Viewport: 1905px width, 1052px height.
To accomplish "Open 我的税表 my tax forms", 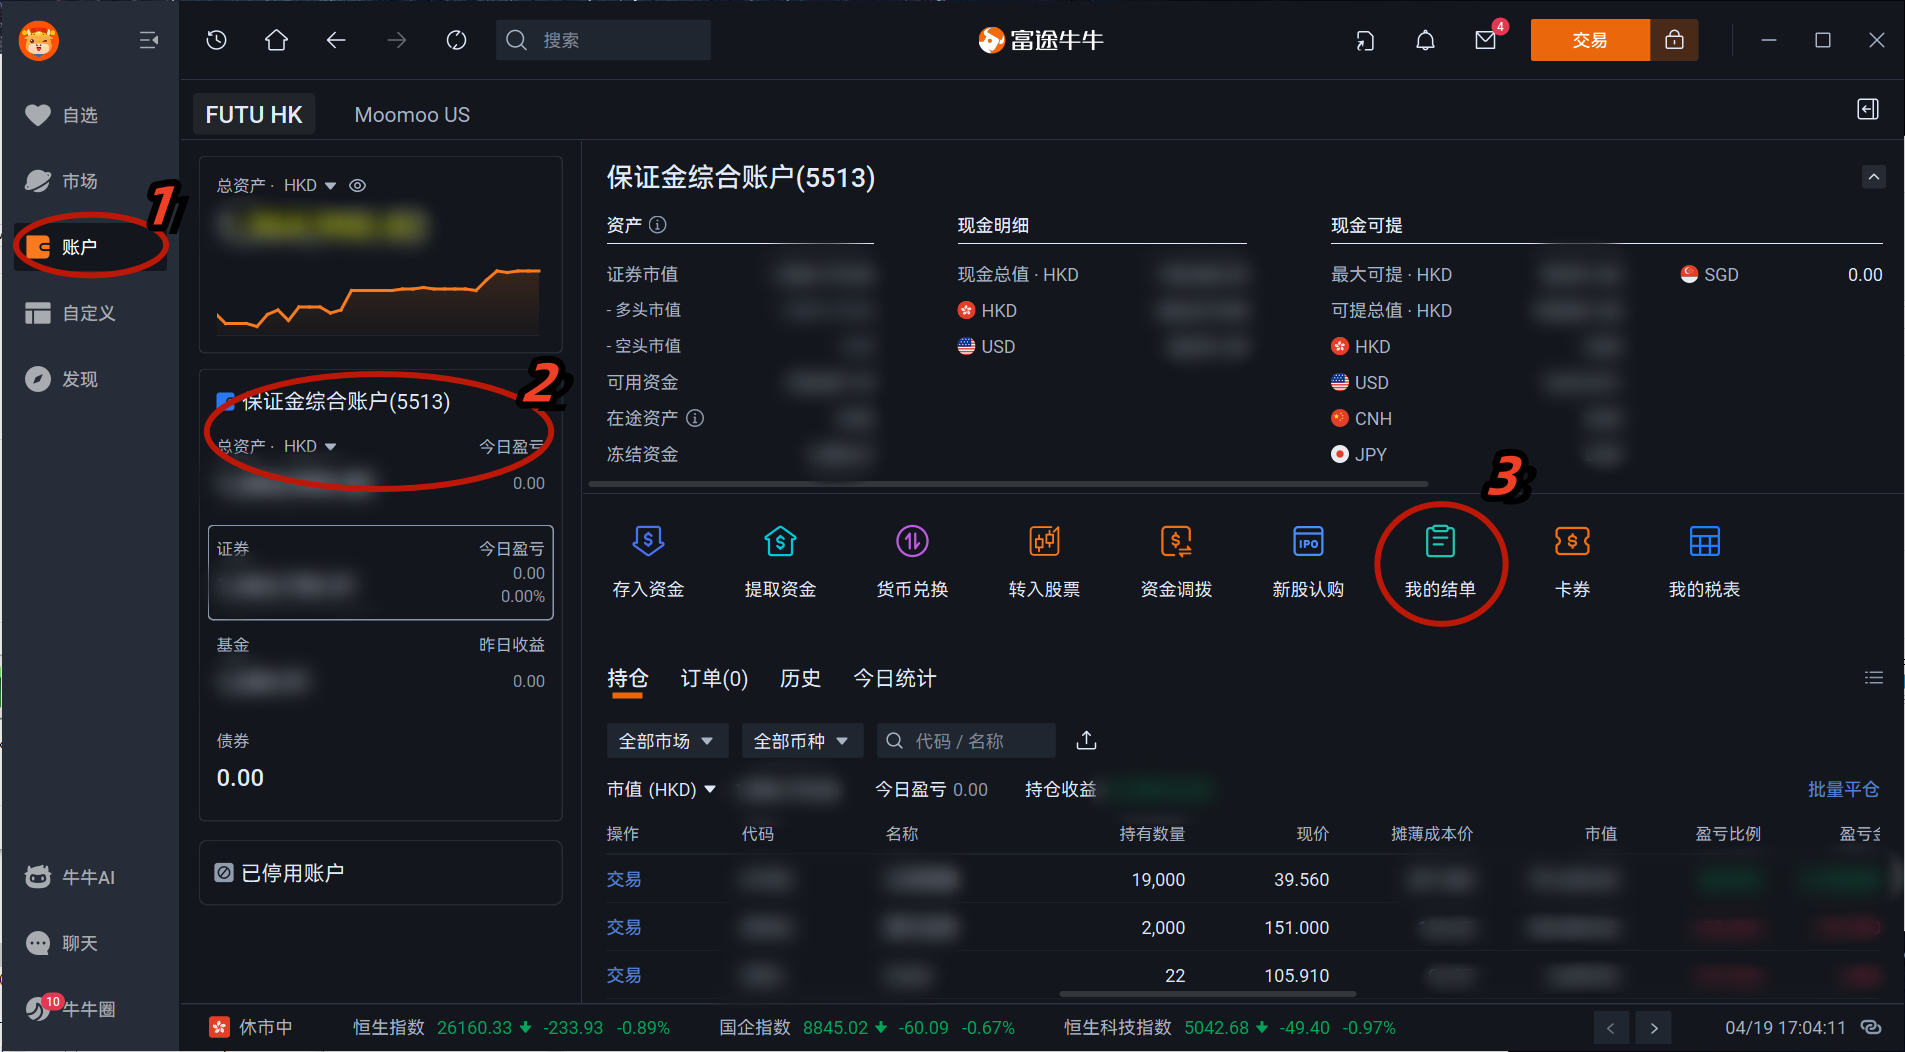I will (x=1704, y=562).
